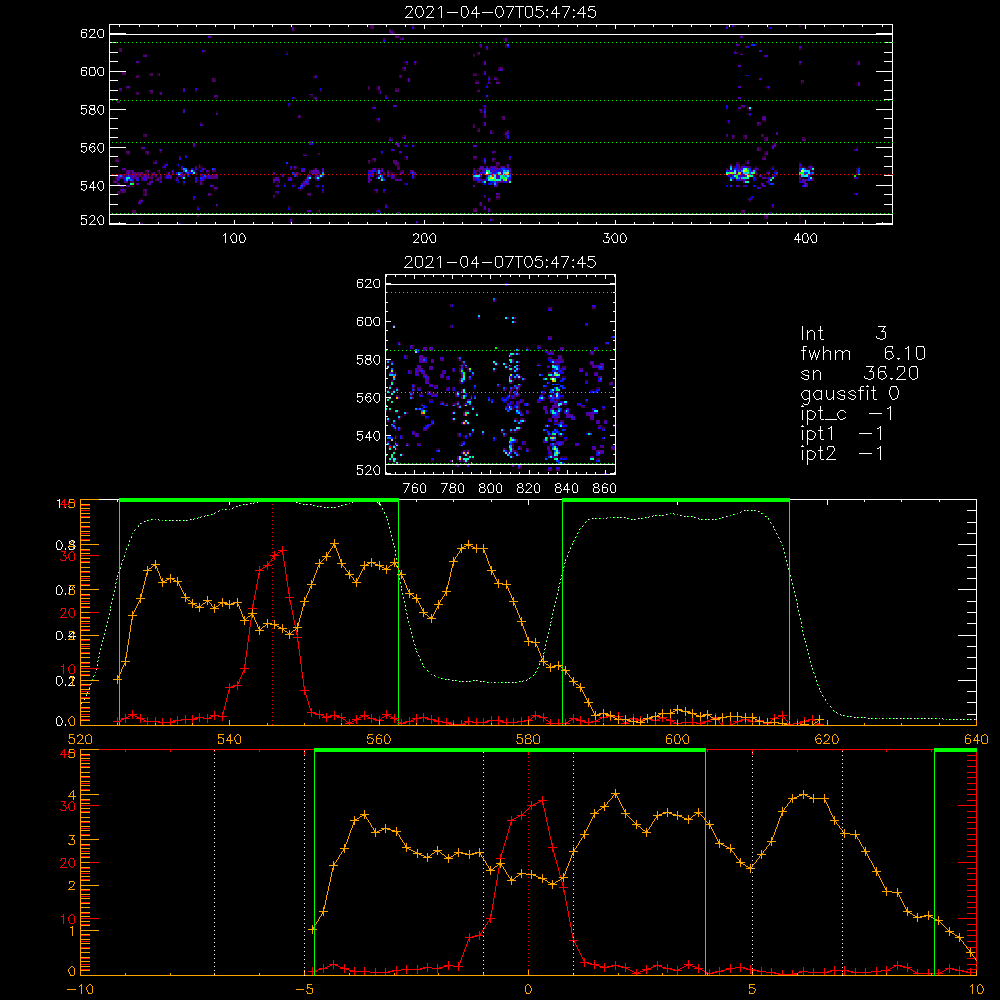Click x-axis label 300 on top plot
Viewport: 1000px width, 1000px height.
pyautogui.click(x=615, y=239)
